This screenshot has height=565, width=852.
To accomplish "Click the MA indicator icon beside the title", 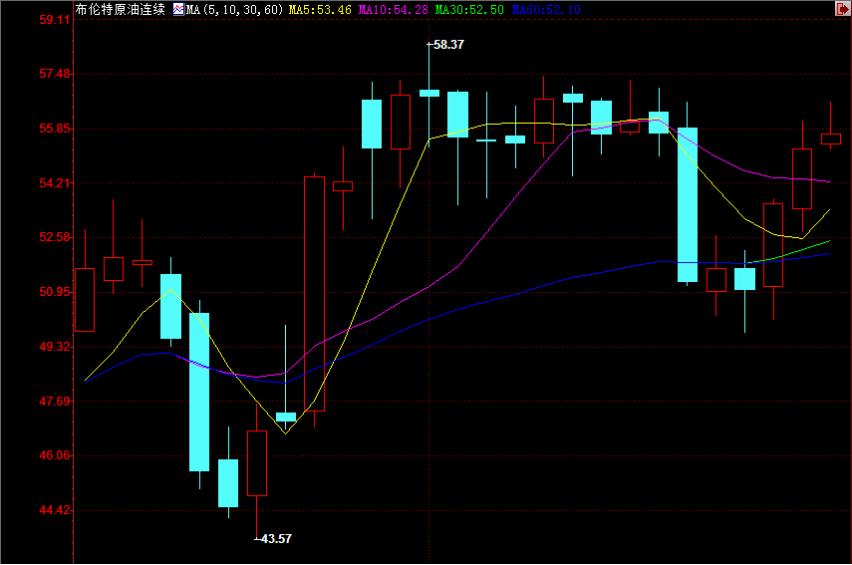I will click(x=178, y=10).
